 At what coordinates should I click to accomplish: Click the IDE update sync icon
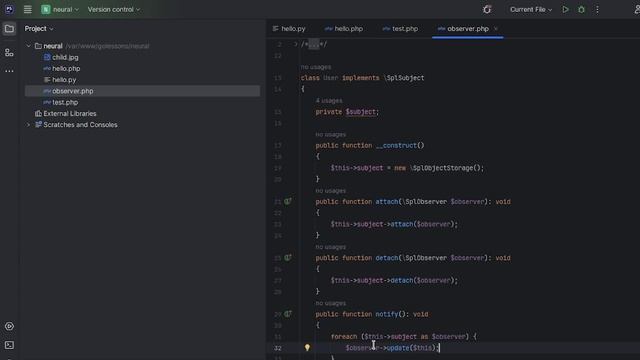[x=487, y=9]
